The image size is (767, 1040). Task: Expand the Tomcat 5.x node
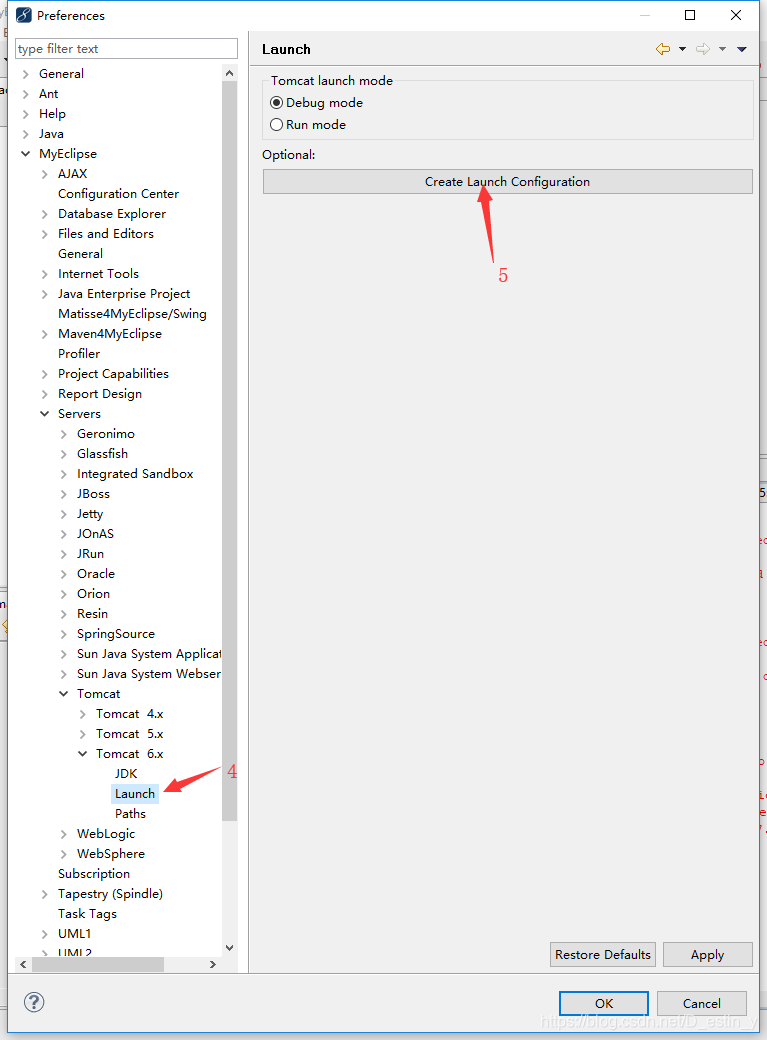(x=82, y=734)
